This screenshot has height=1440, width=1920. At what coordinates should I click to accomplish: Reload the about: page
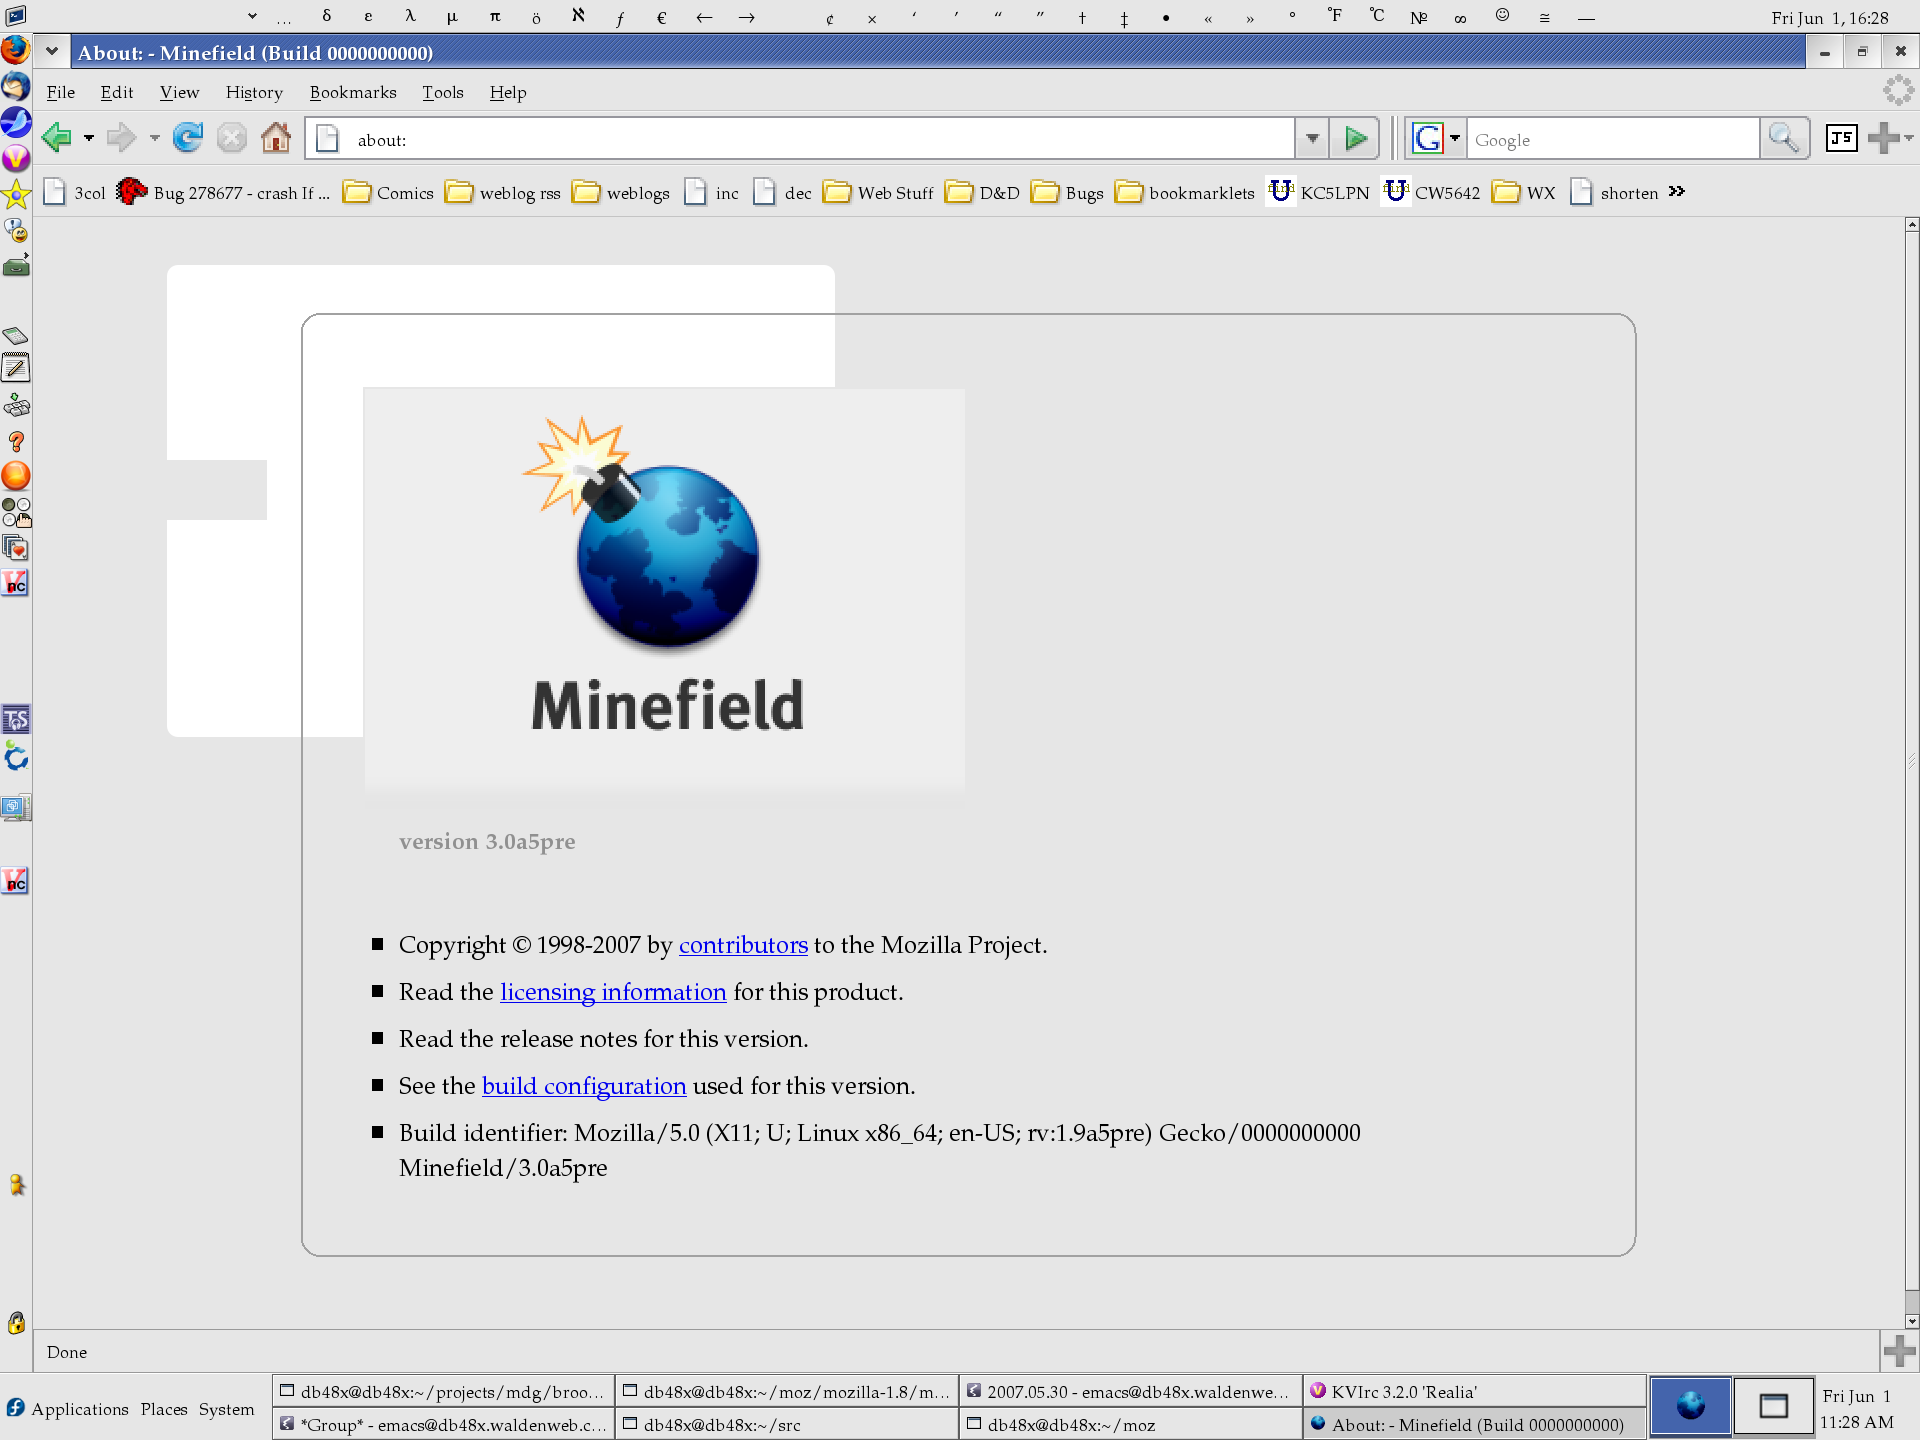tap(188, 138)
